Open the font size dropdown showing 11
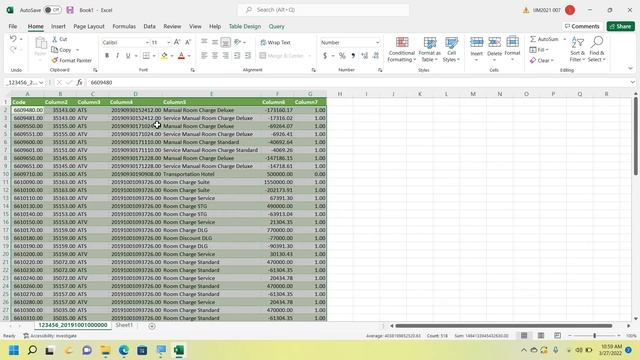Viewport: 640px width, 360px height. point(169,42)
